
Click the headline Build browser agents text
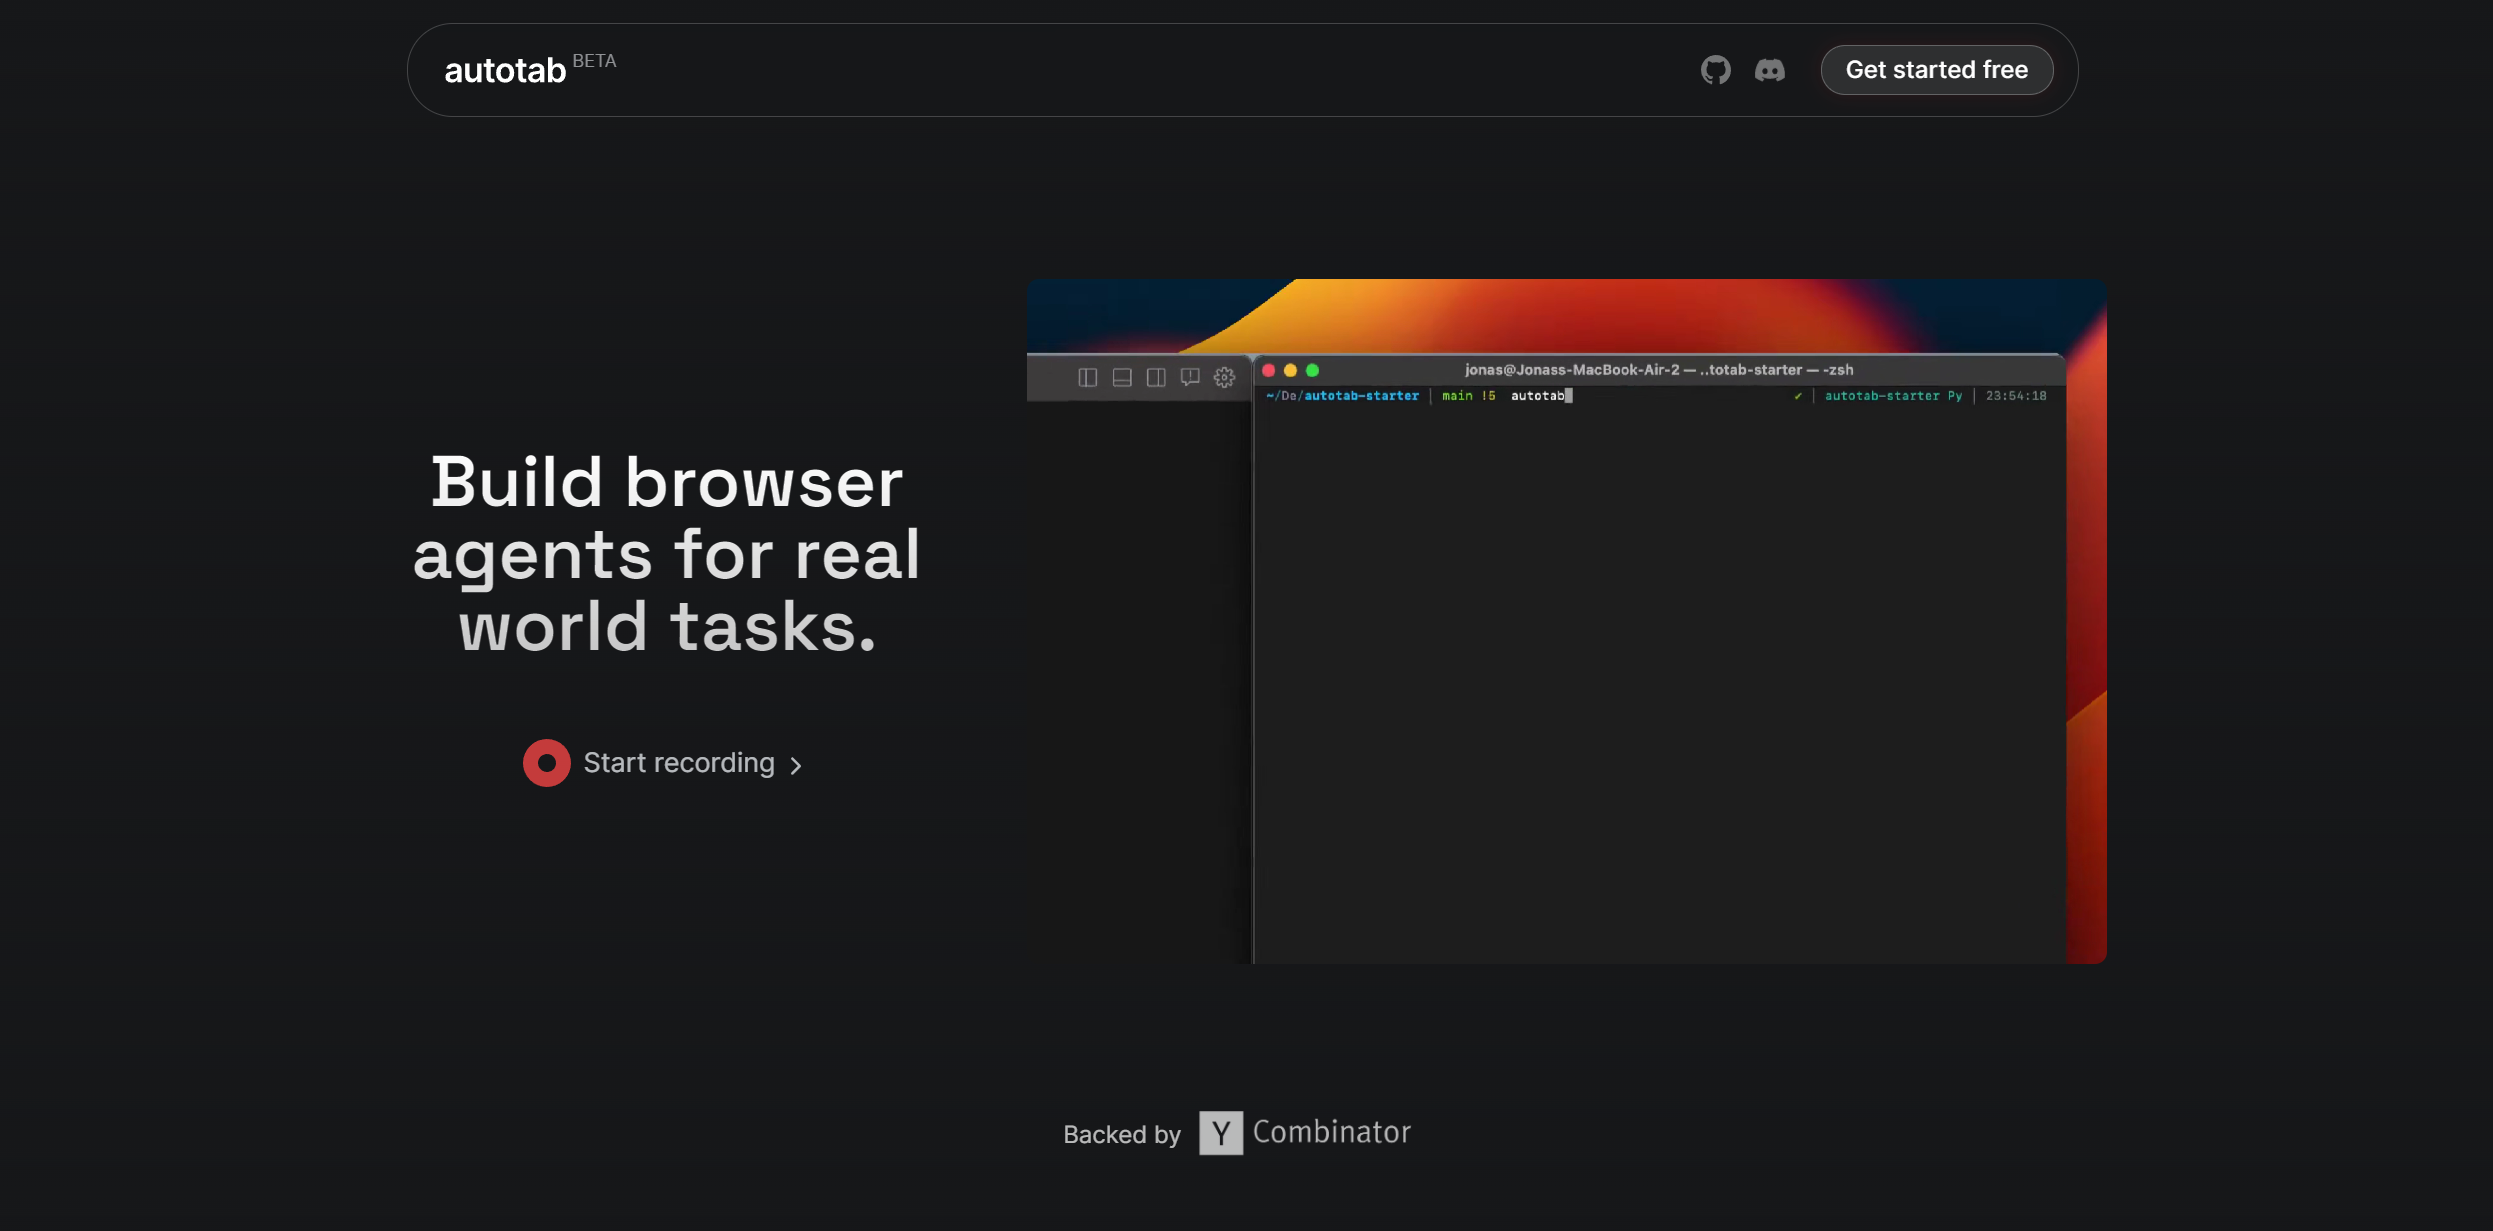pyautogui.click(x=666, y=553)
